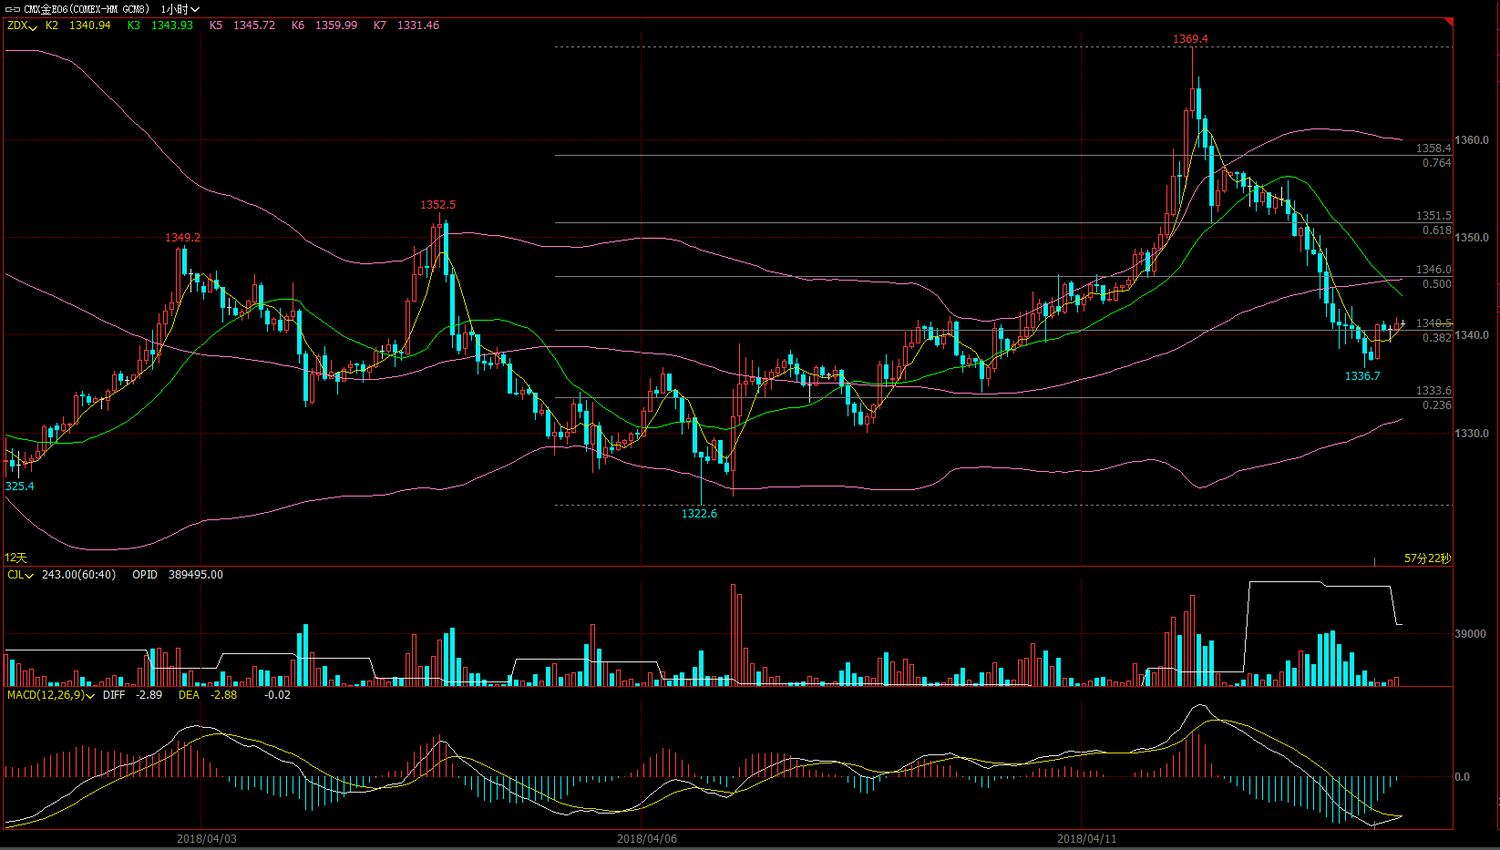This screenshot has height=850, width=1500.
Task: Select the K3 1343.93 value label
Action: [x=160, y=26]
